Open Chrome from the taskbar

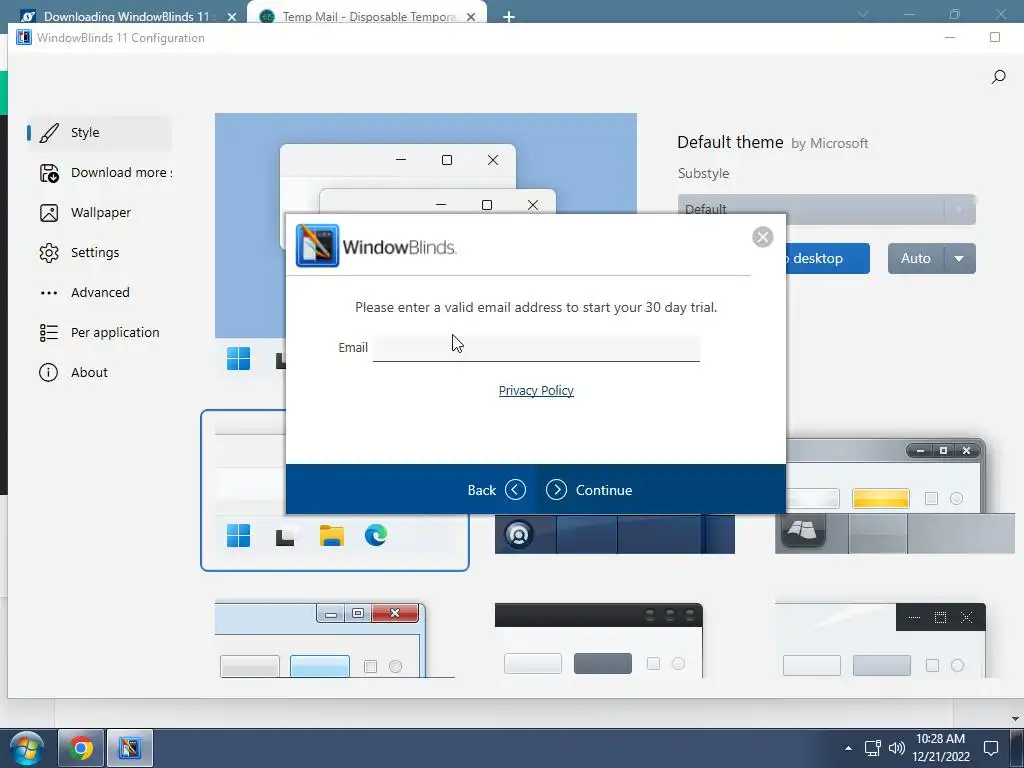[81, 748]
